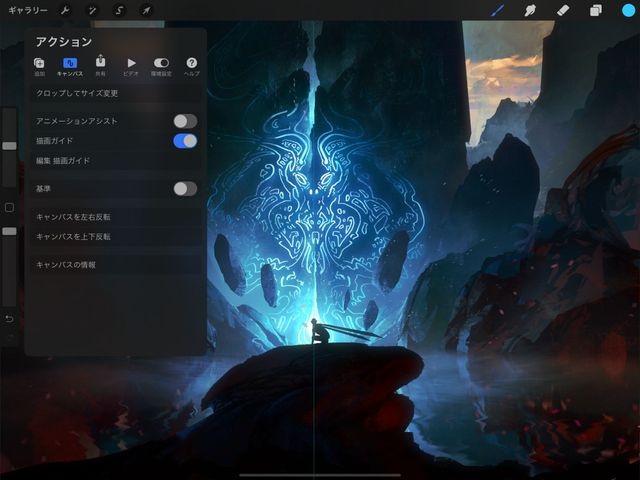Switch to the キャンバス tab
This screenshot has height=480, width=640.
[x=70, y=67]
